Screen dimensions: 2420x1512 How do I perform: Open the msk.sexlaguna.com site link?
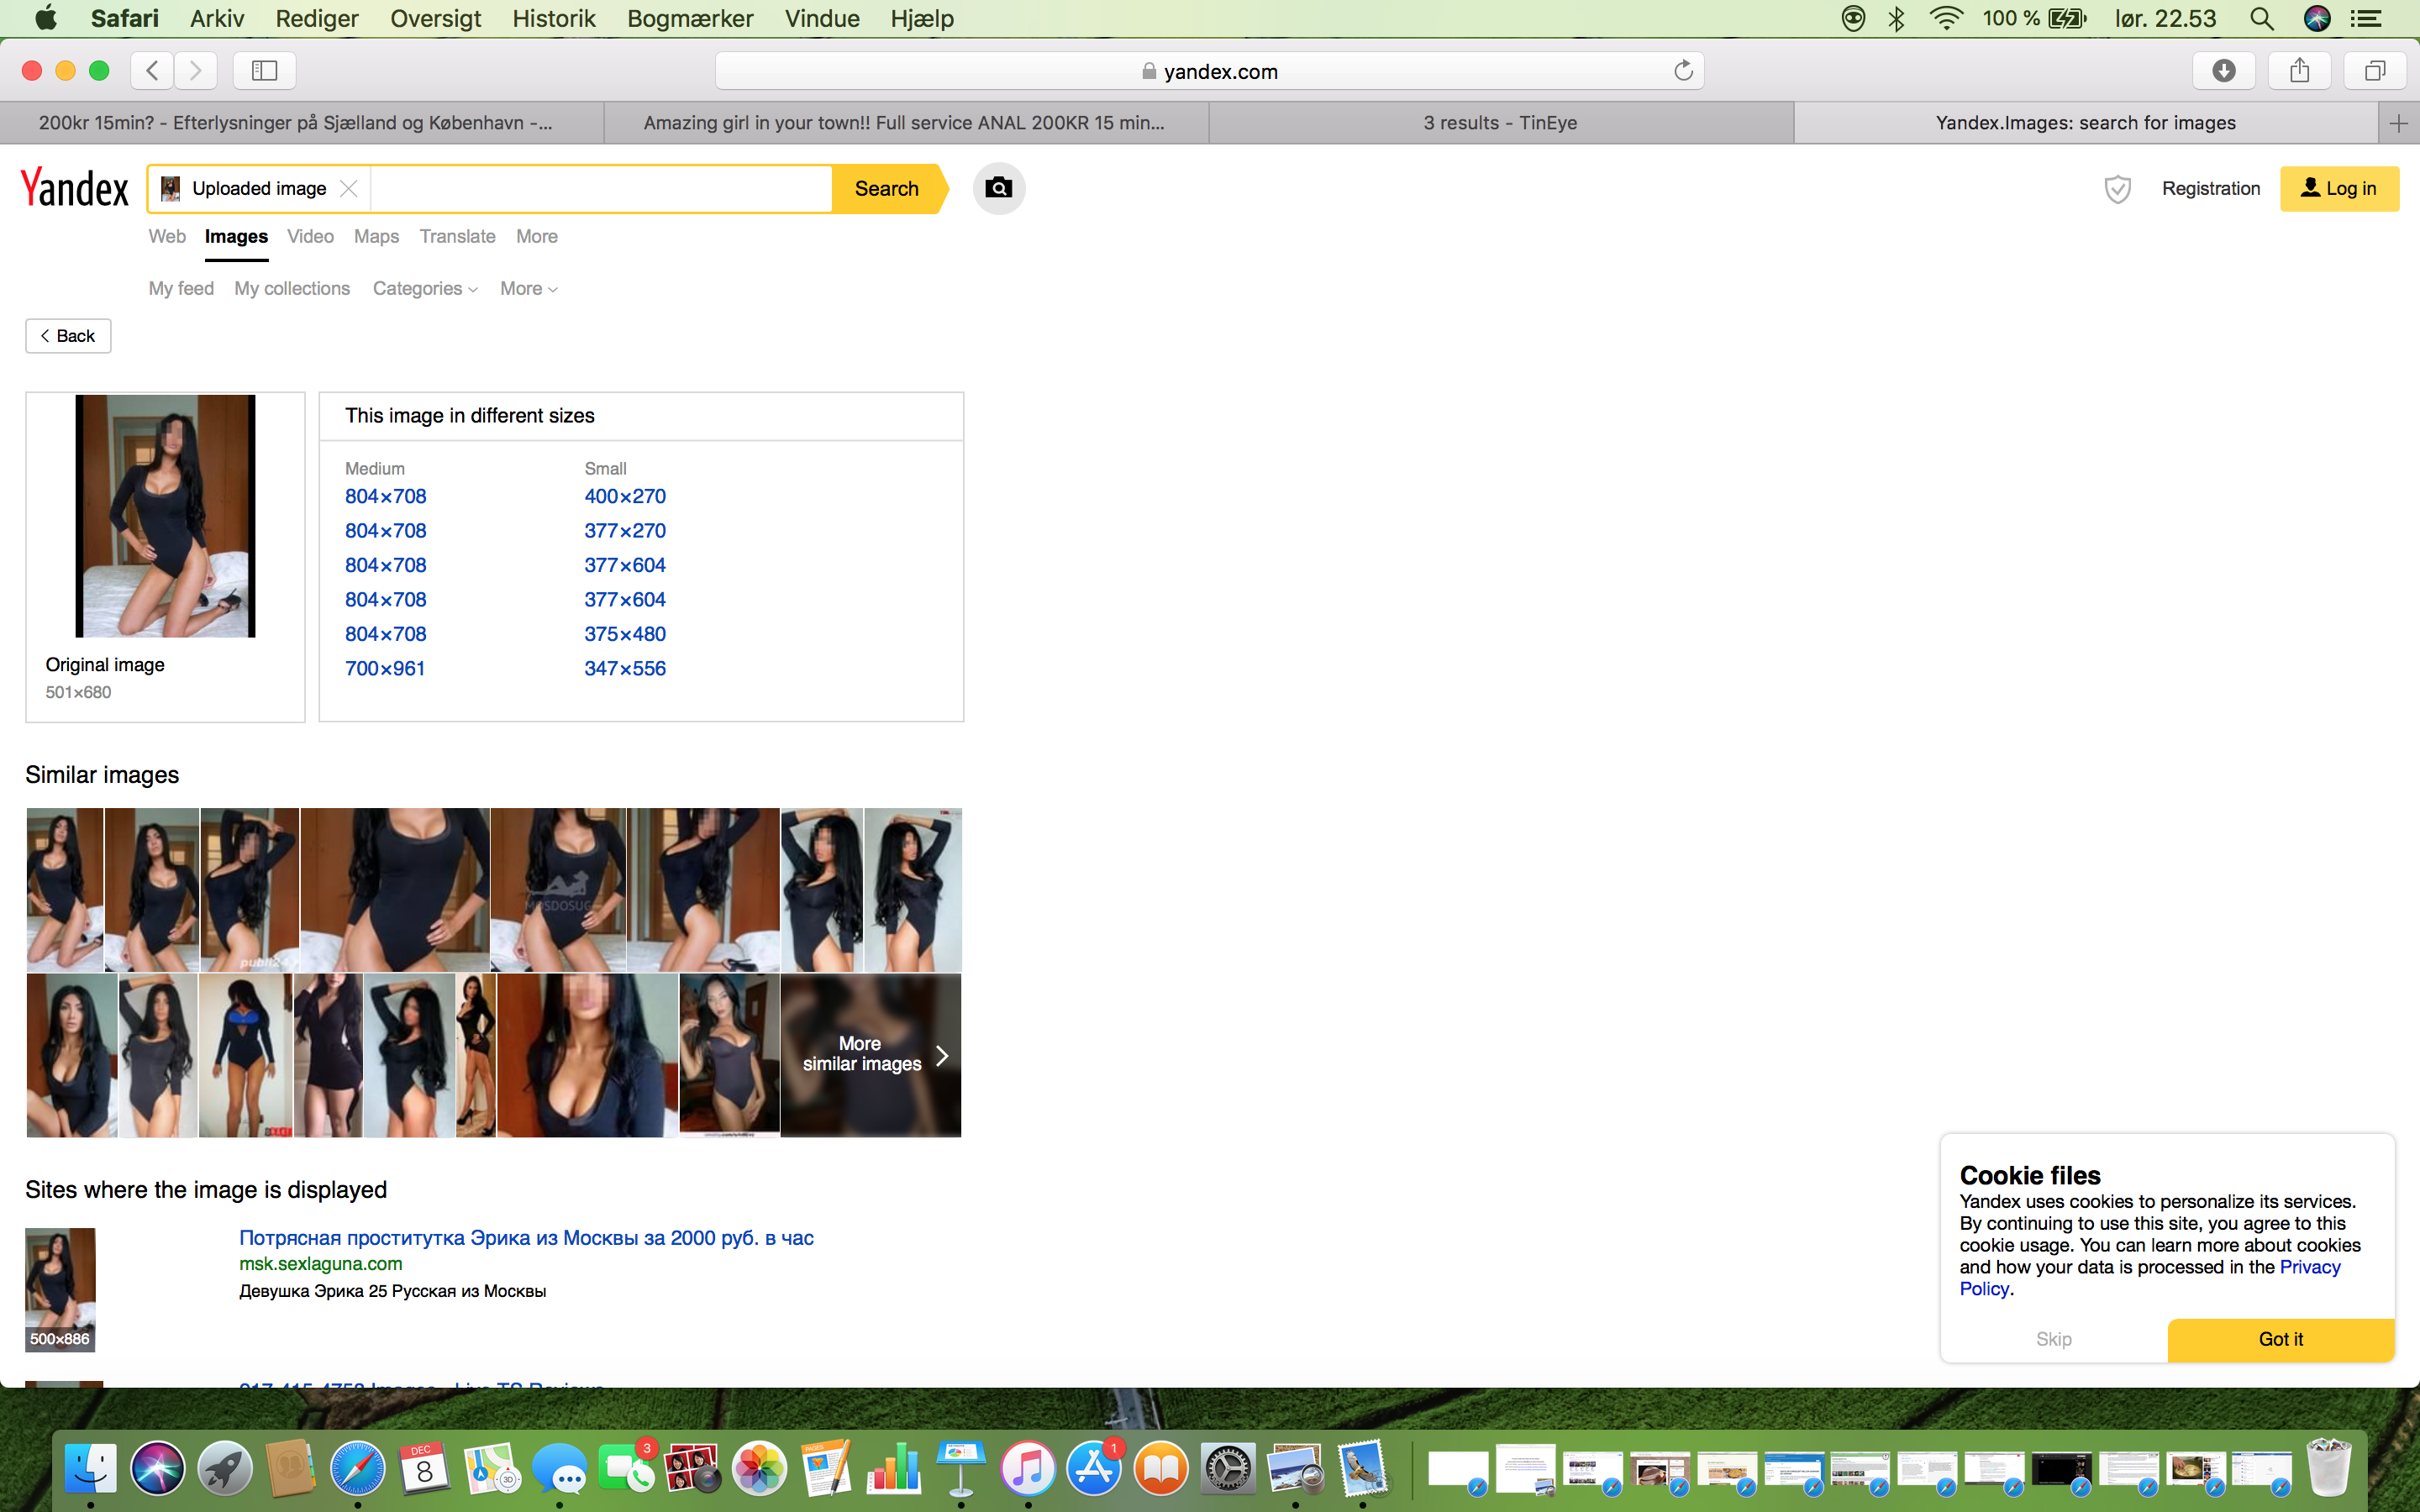point(321,1264)
